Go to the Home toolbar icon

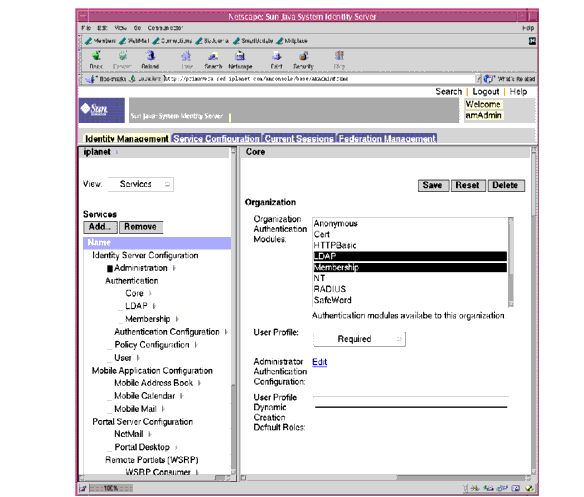pyautogui.click(x=186, y=56)
